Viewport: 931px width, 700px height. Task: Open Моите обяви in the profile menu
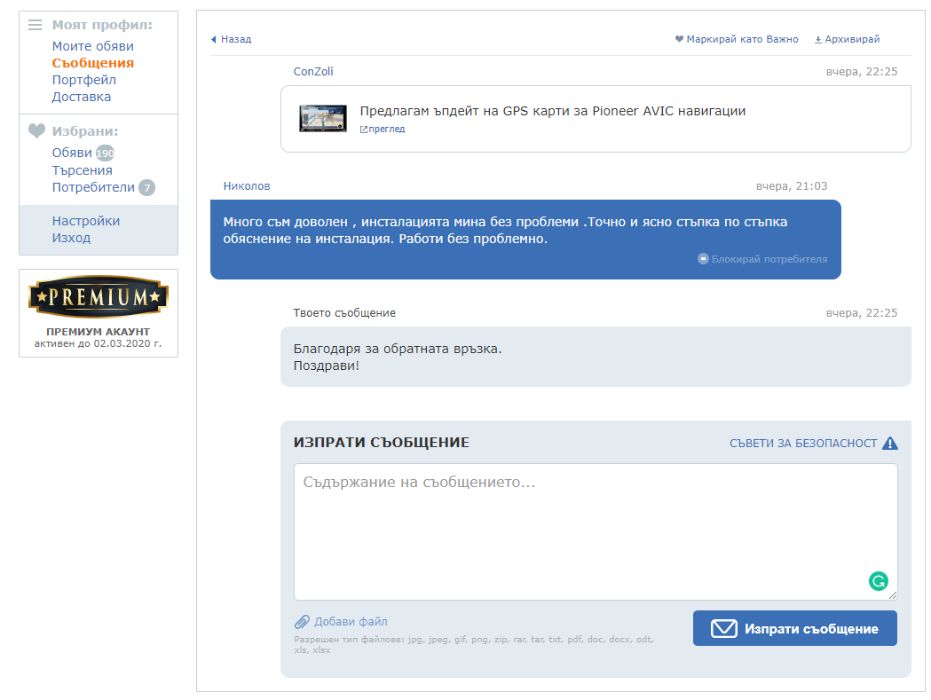tap(93, 46)
